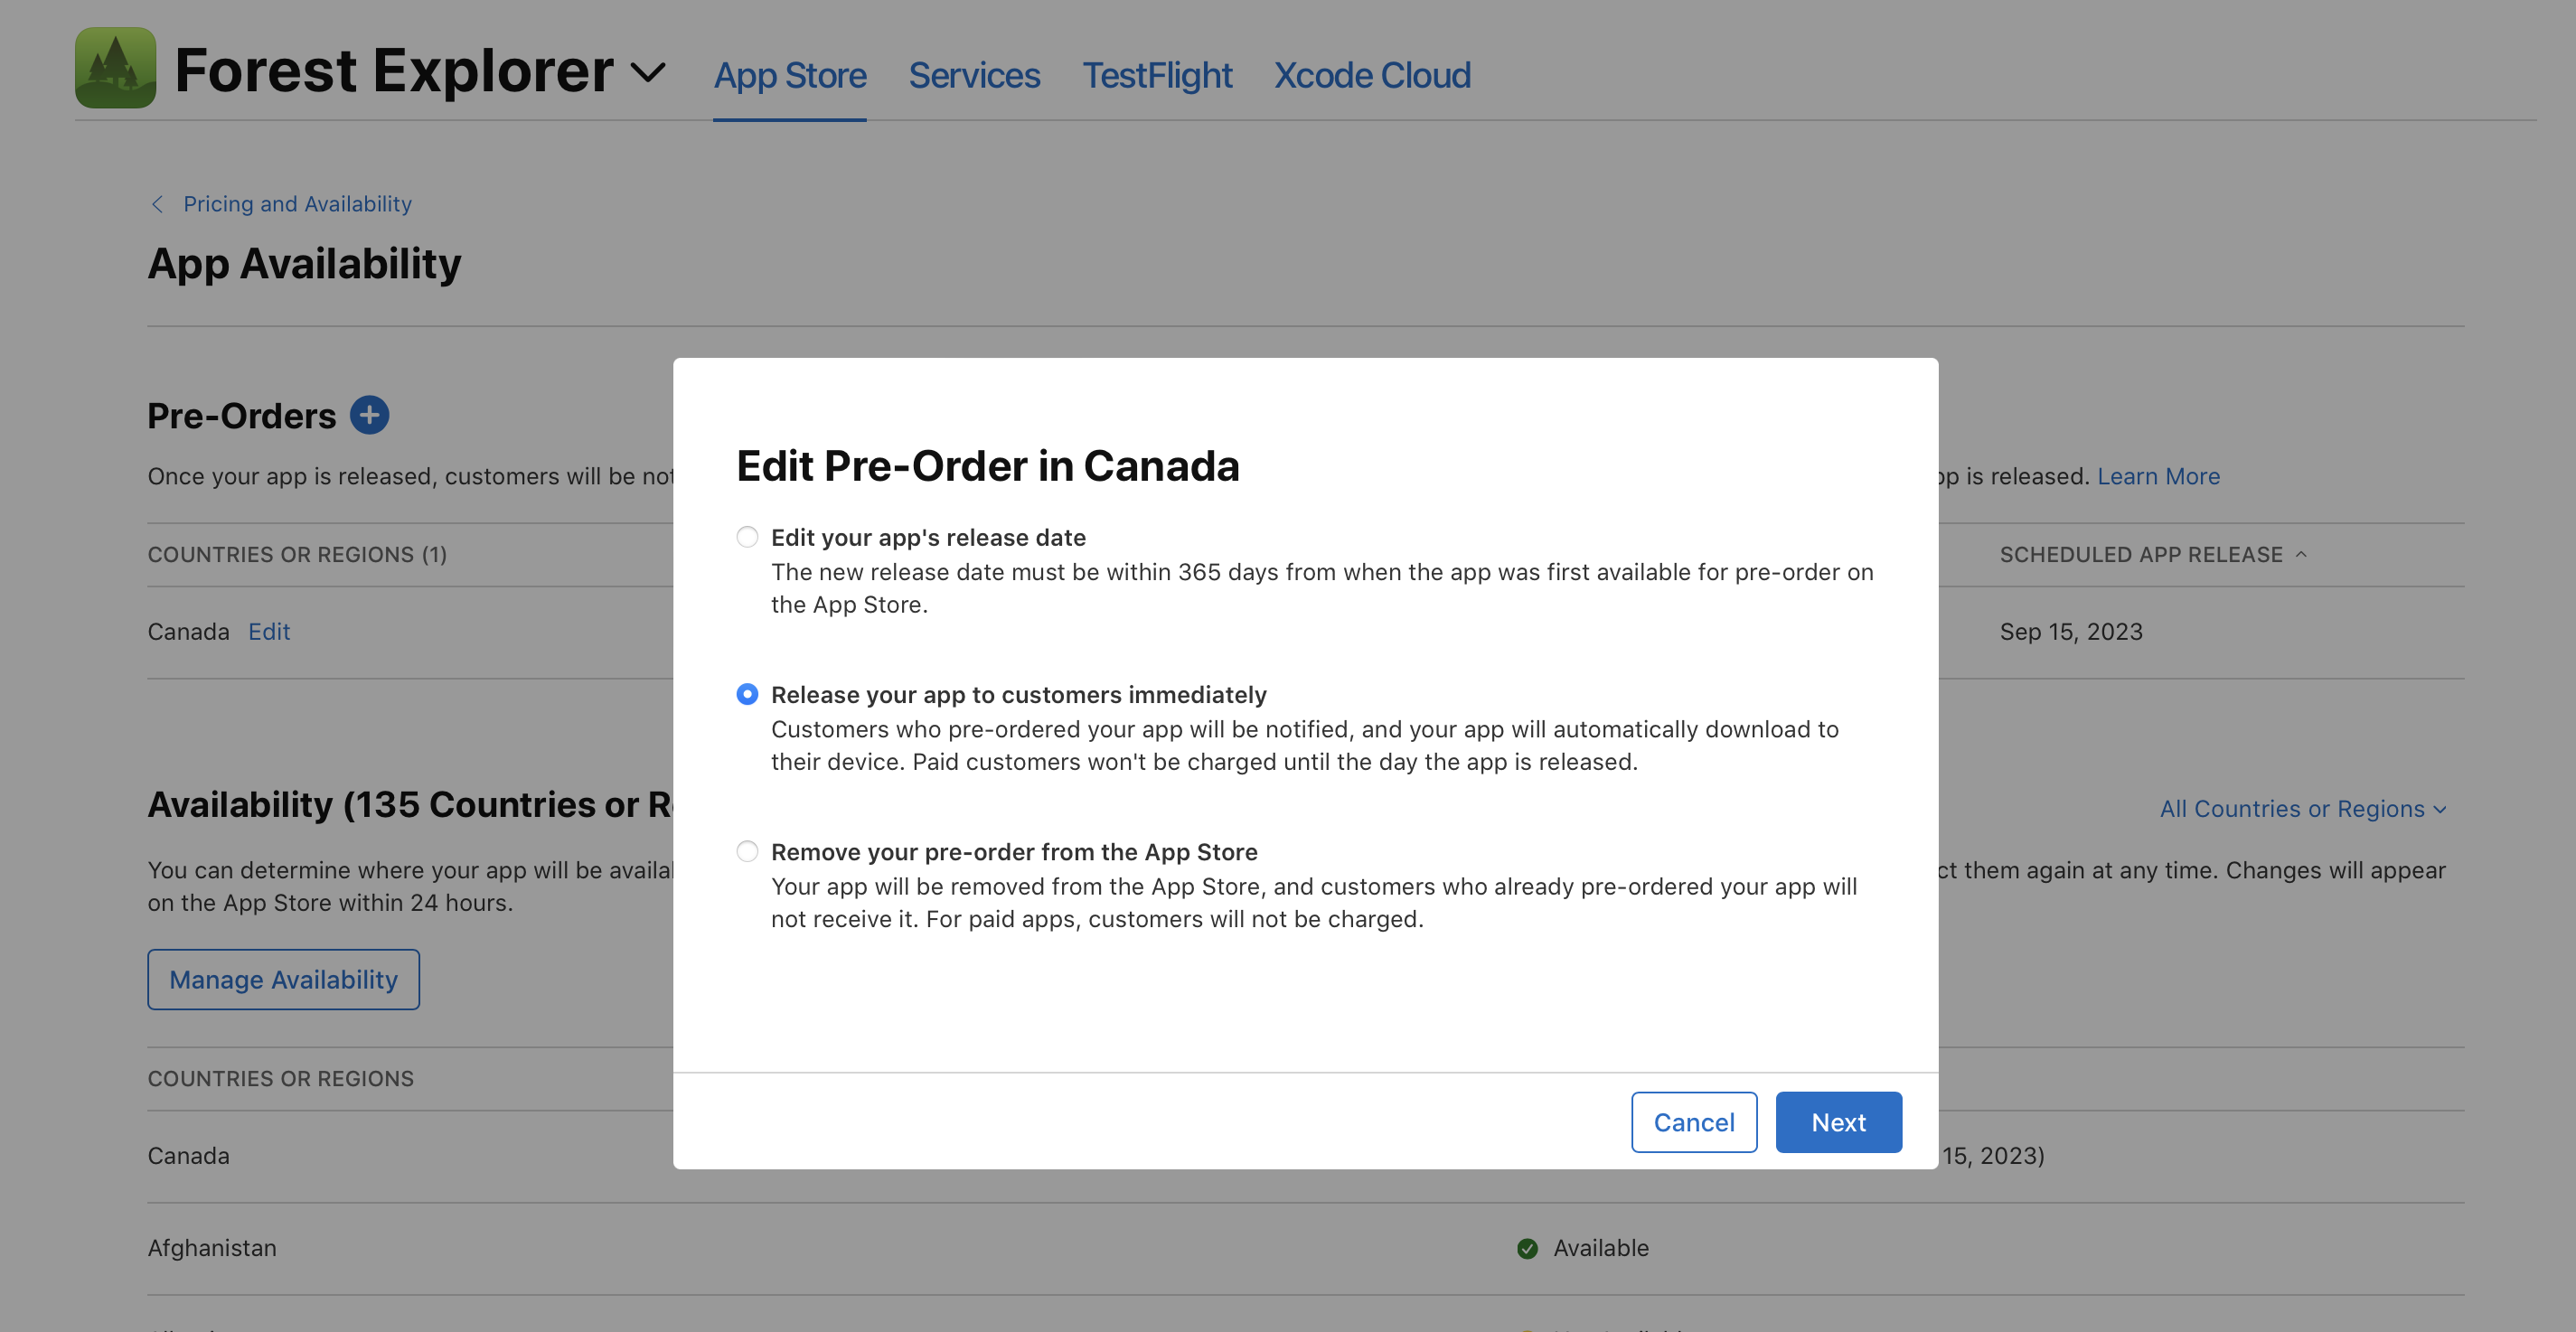Select Release your app to customers immediately
The width and height of the screenshot is (2576, 1332).
pyautogui.click(x=747, y=694)
